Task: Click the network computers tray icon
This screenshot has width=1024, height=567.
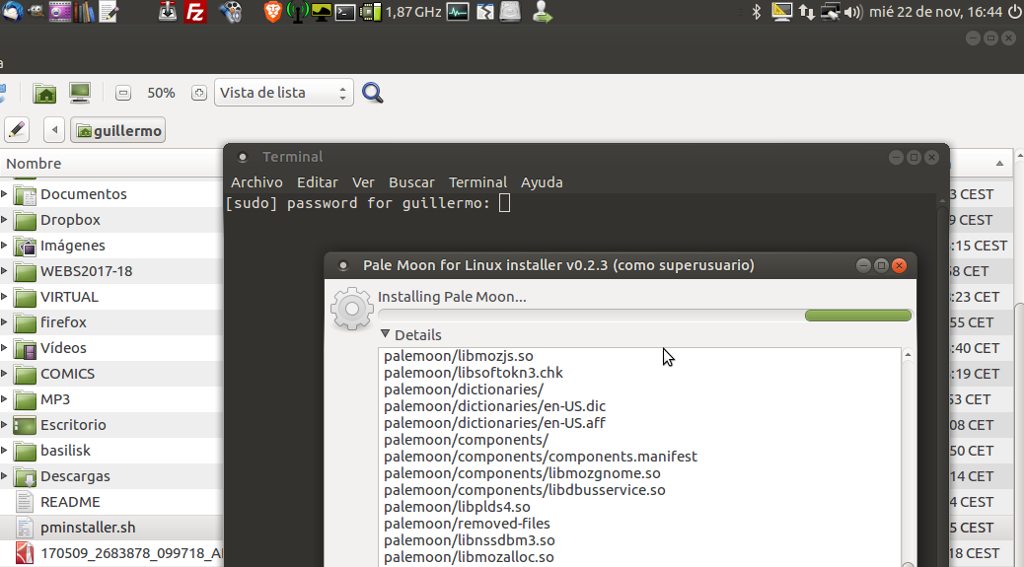Action: coord(830,12)
